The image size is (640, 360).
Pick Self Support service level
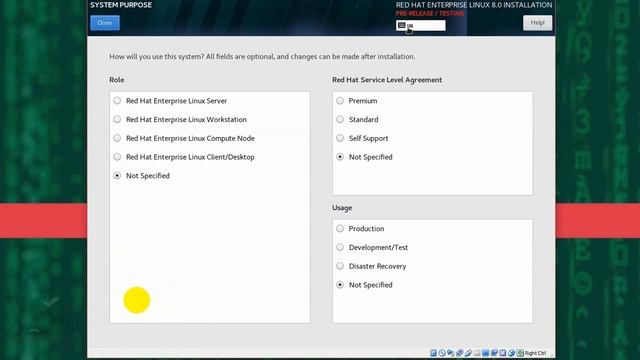pyautogui.click(x=362, y=138)
